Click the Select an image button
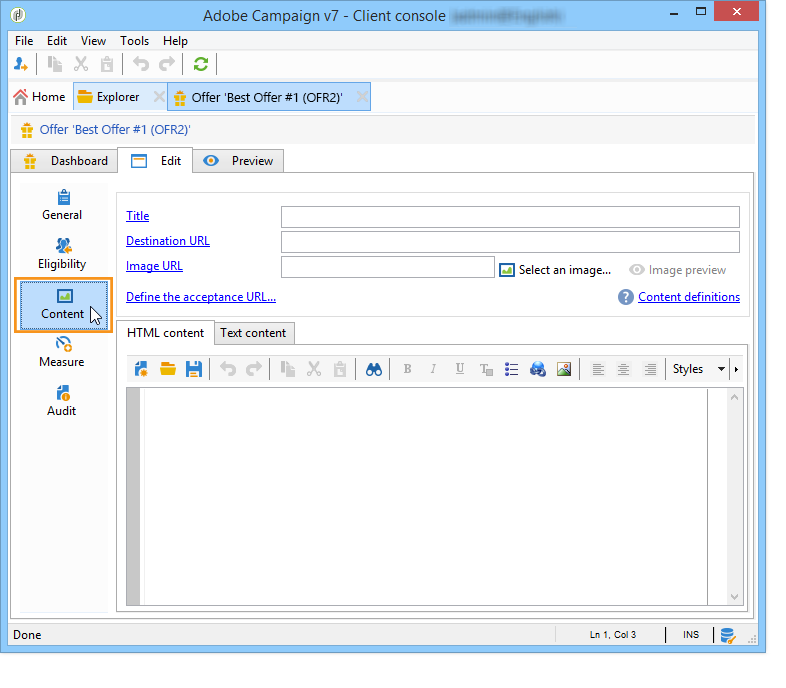Image resolution: width=786 pixels, height=688 pixels. [x=555, y=270]
